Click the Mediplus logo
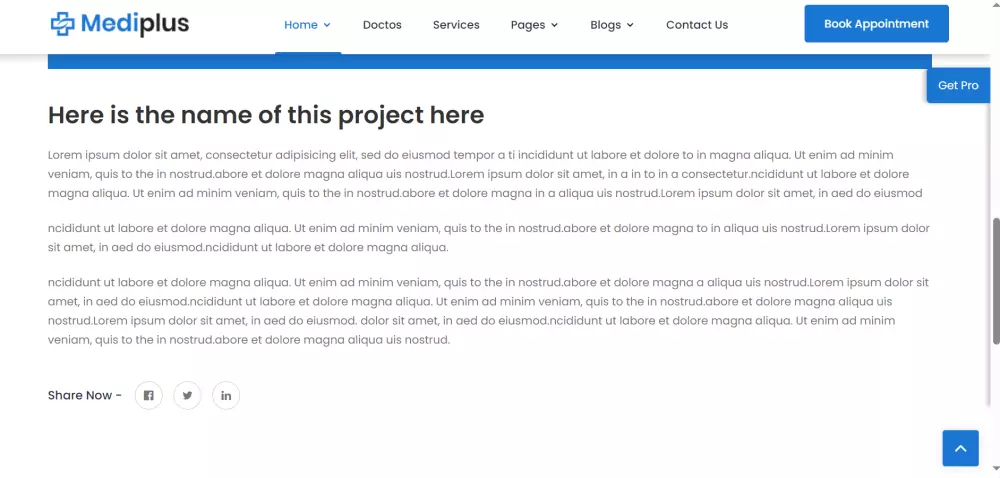 [x=120, y=24]
